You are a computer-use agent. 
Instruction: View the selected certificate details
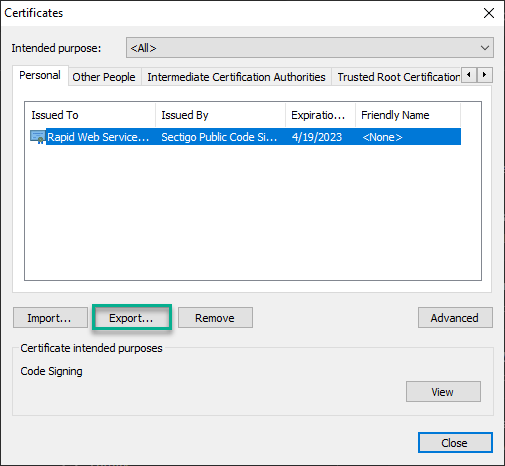tap(443, 392)
